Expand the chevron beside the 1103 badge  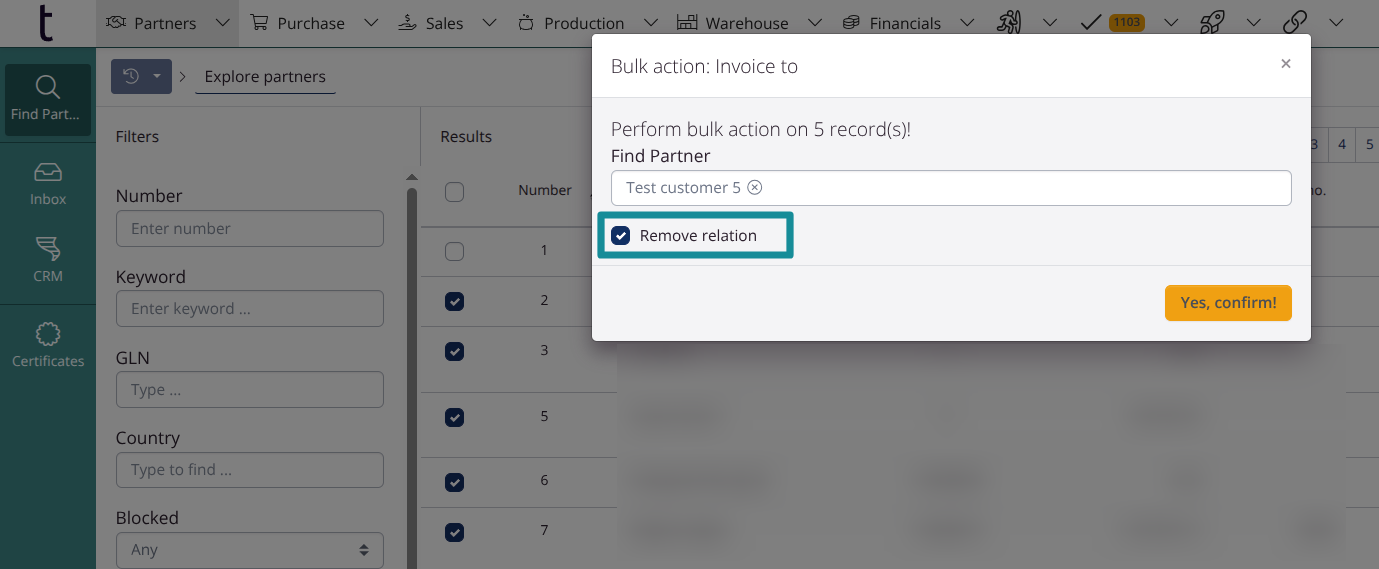(1171, 23)
